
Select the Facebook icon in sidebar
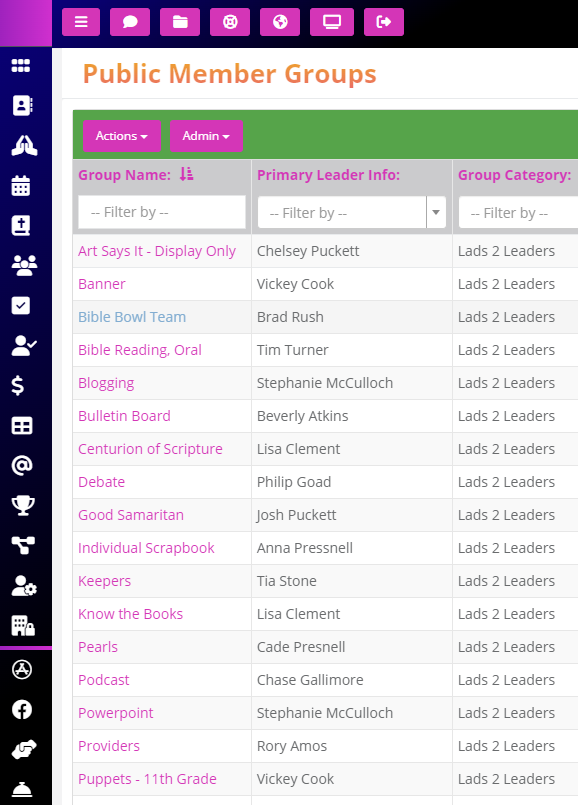click(x=22, y=710)
